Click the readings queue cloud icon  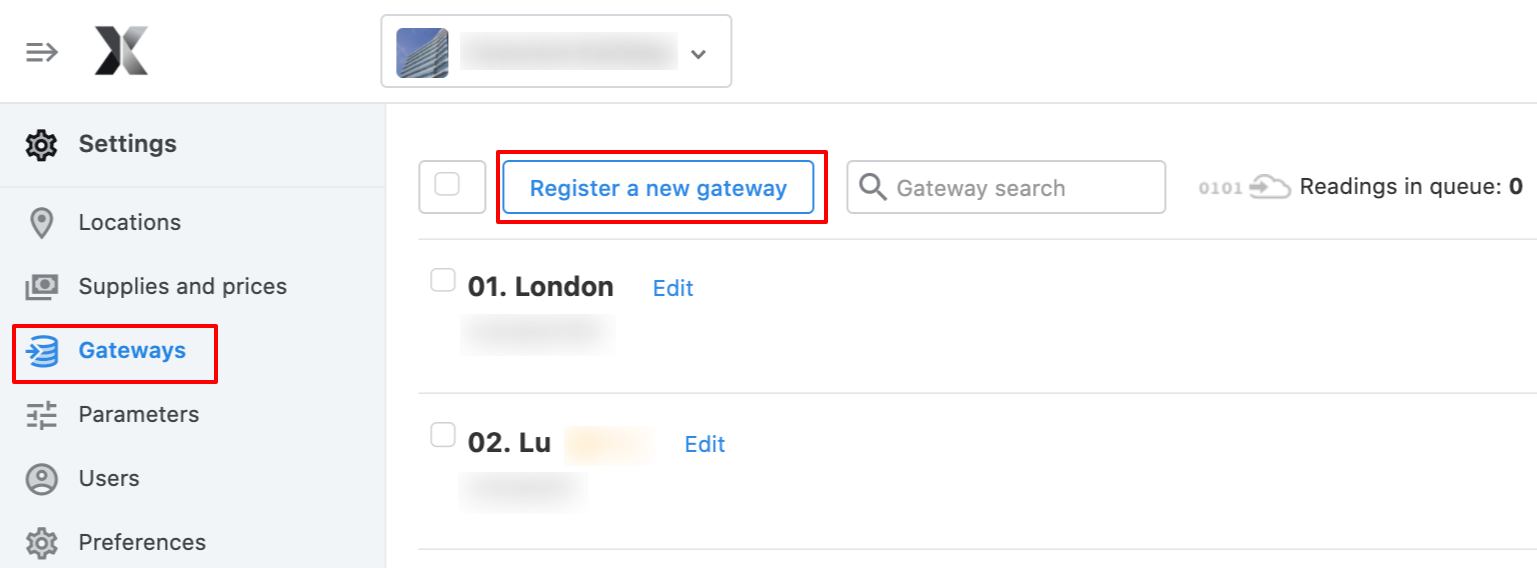coord(1270,187)
